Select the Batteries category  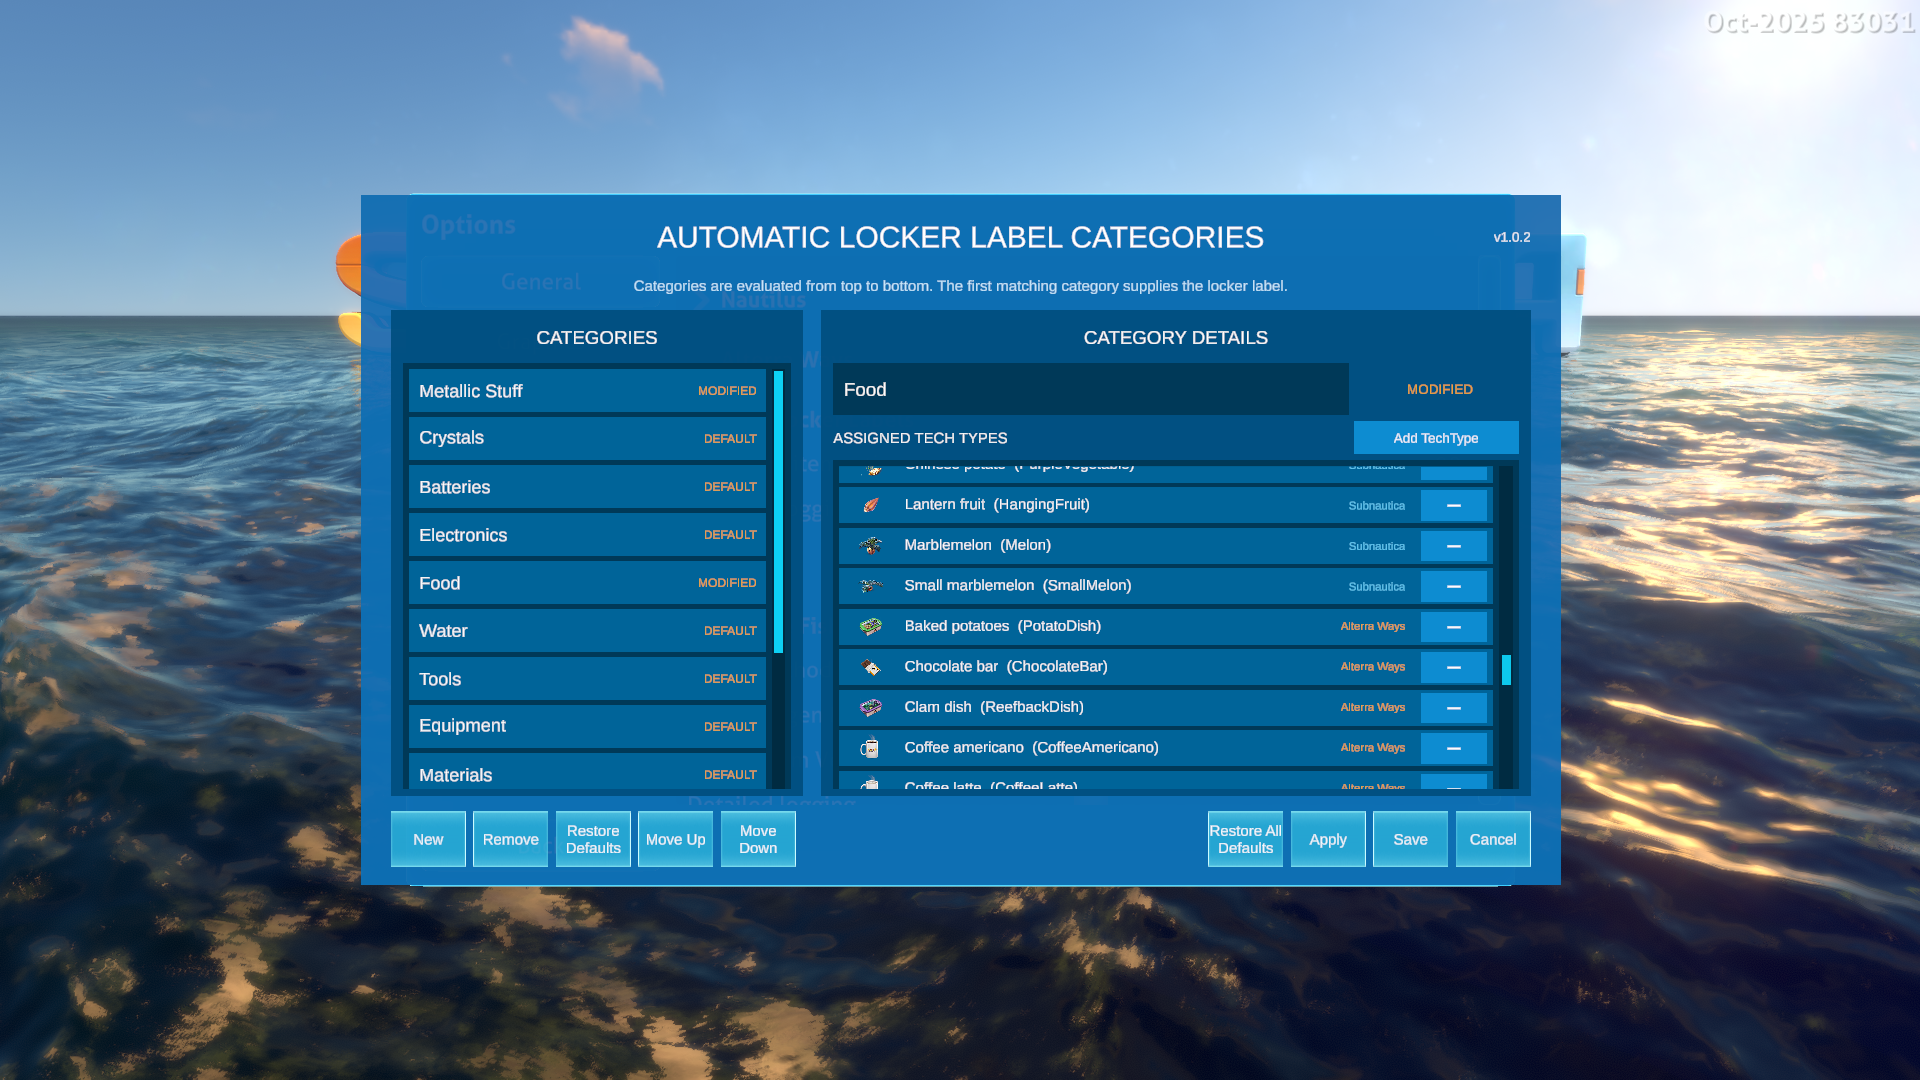587,487
